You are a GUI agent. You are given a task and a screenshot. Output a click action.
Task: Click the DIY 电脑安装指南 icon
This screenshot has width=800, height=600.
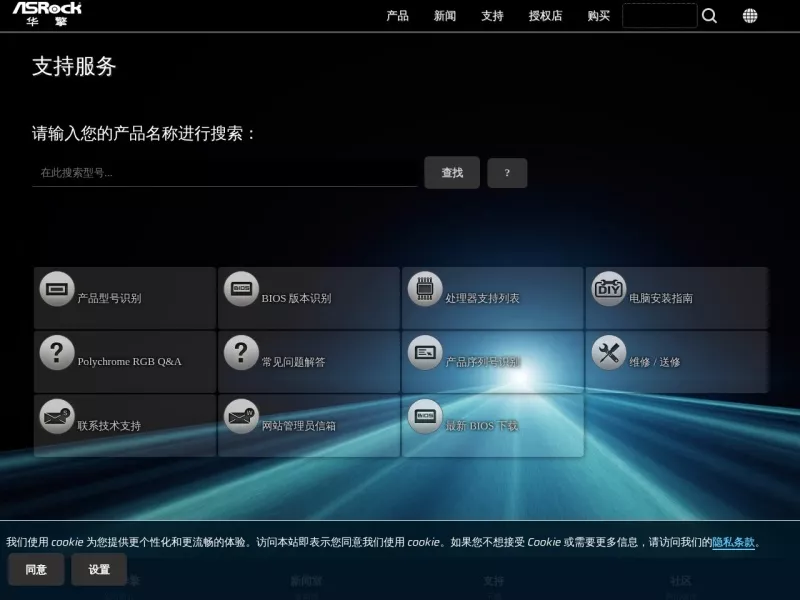[x=609, y=289]
